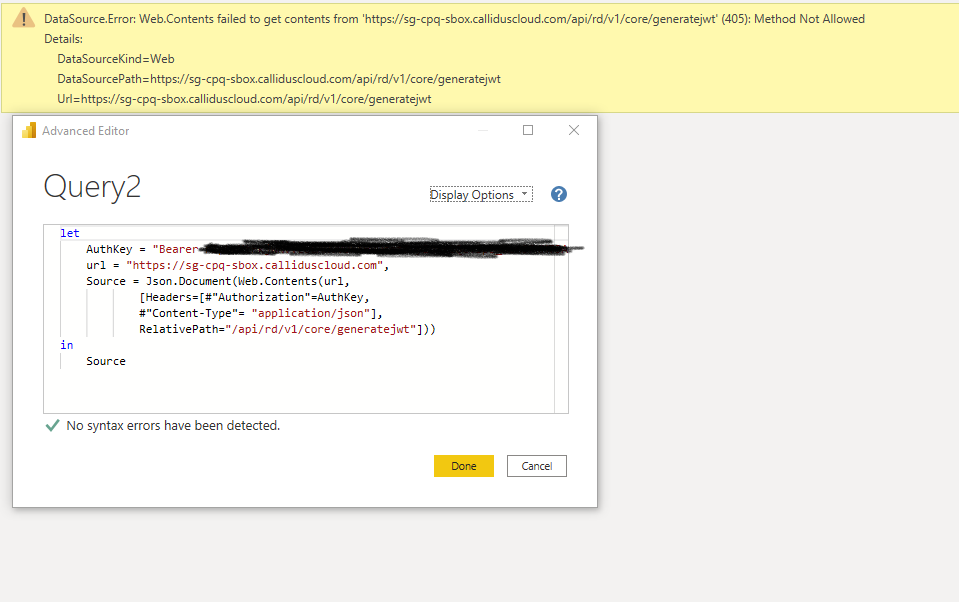Click the Query2 title heading

click(92, 187)
